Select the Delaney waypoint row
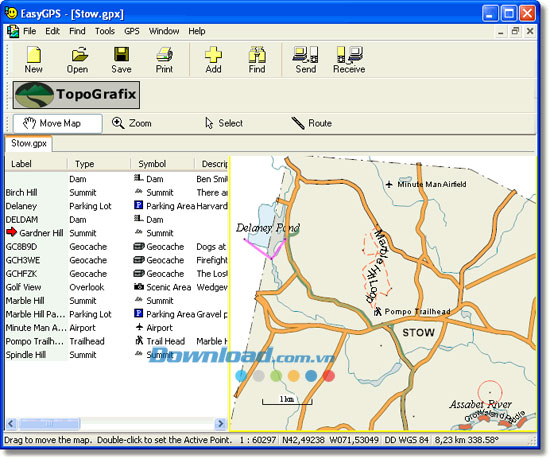This screenshot has width=550, height=459. (x=117, y=206)
